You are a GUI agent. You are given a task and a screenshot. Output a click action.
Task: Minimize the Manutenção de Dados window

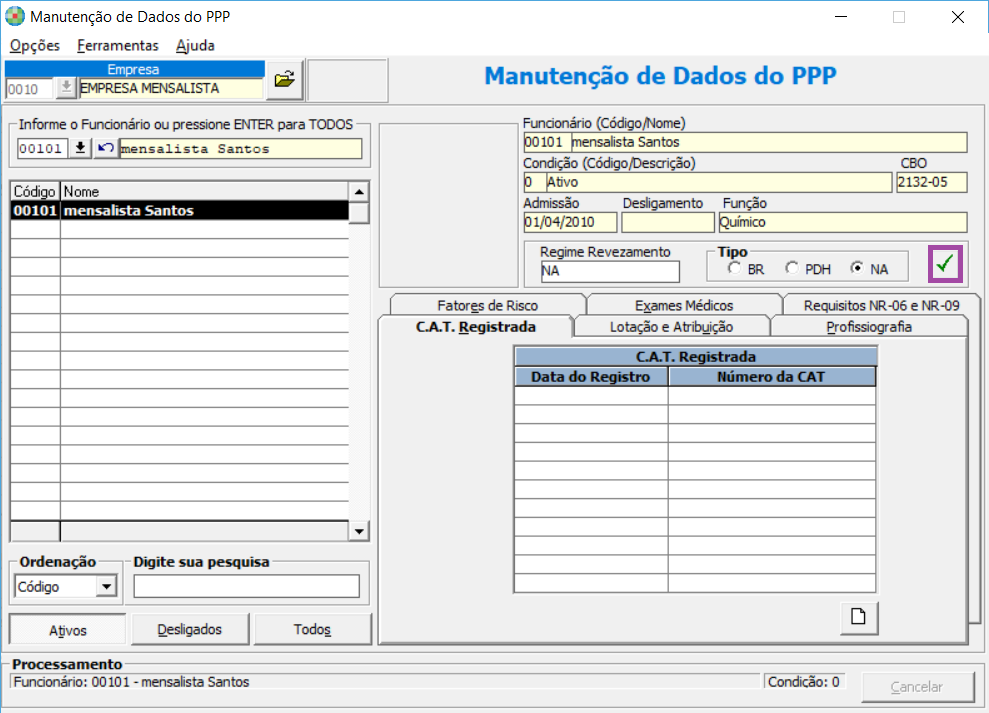(x=841, y=17)
